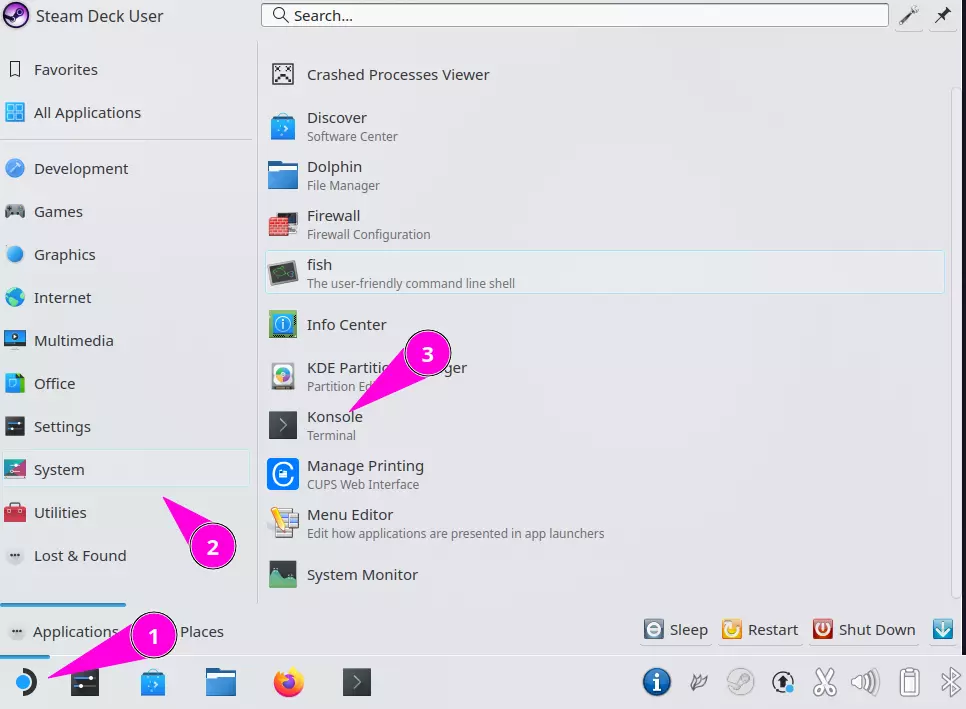The width and height of the screenshot is (966, 709).
Task: Click the Steam tray icon
Action: [x=741, y=682]
